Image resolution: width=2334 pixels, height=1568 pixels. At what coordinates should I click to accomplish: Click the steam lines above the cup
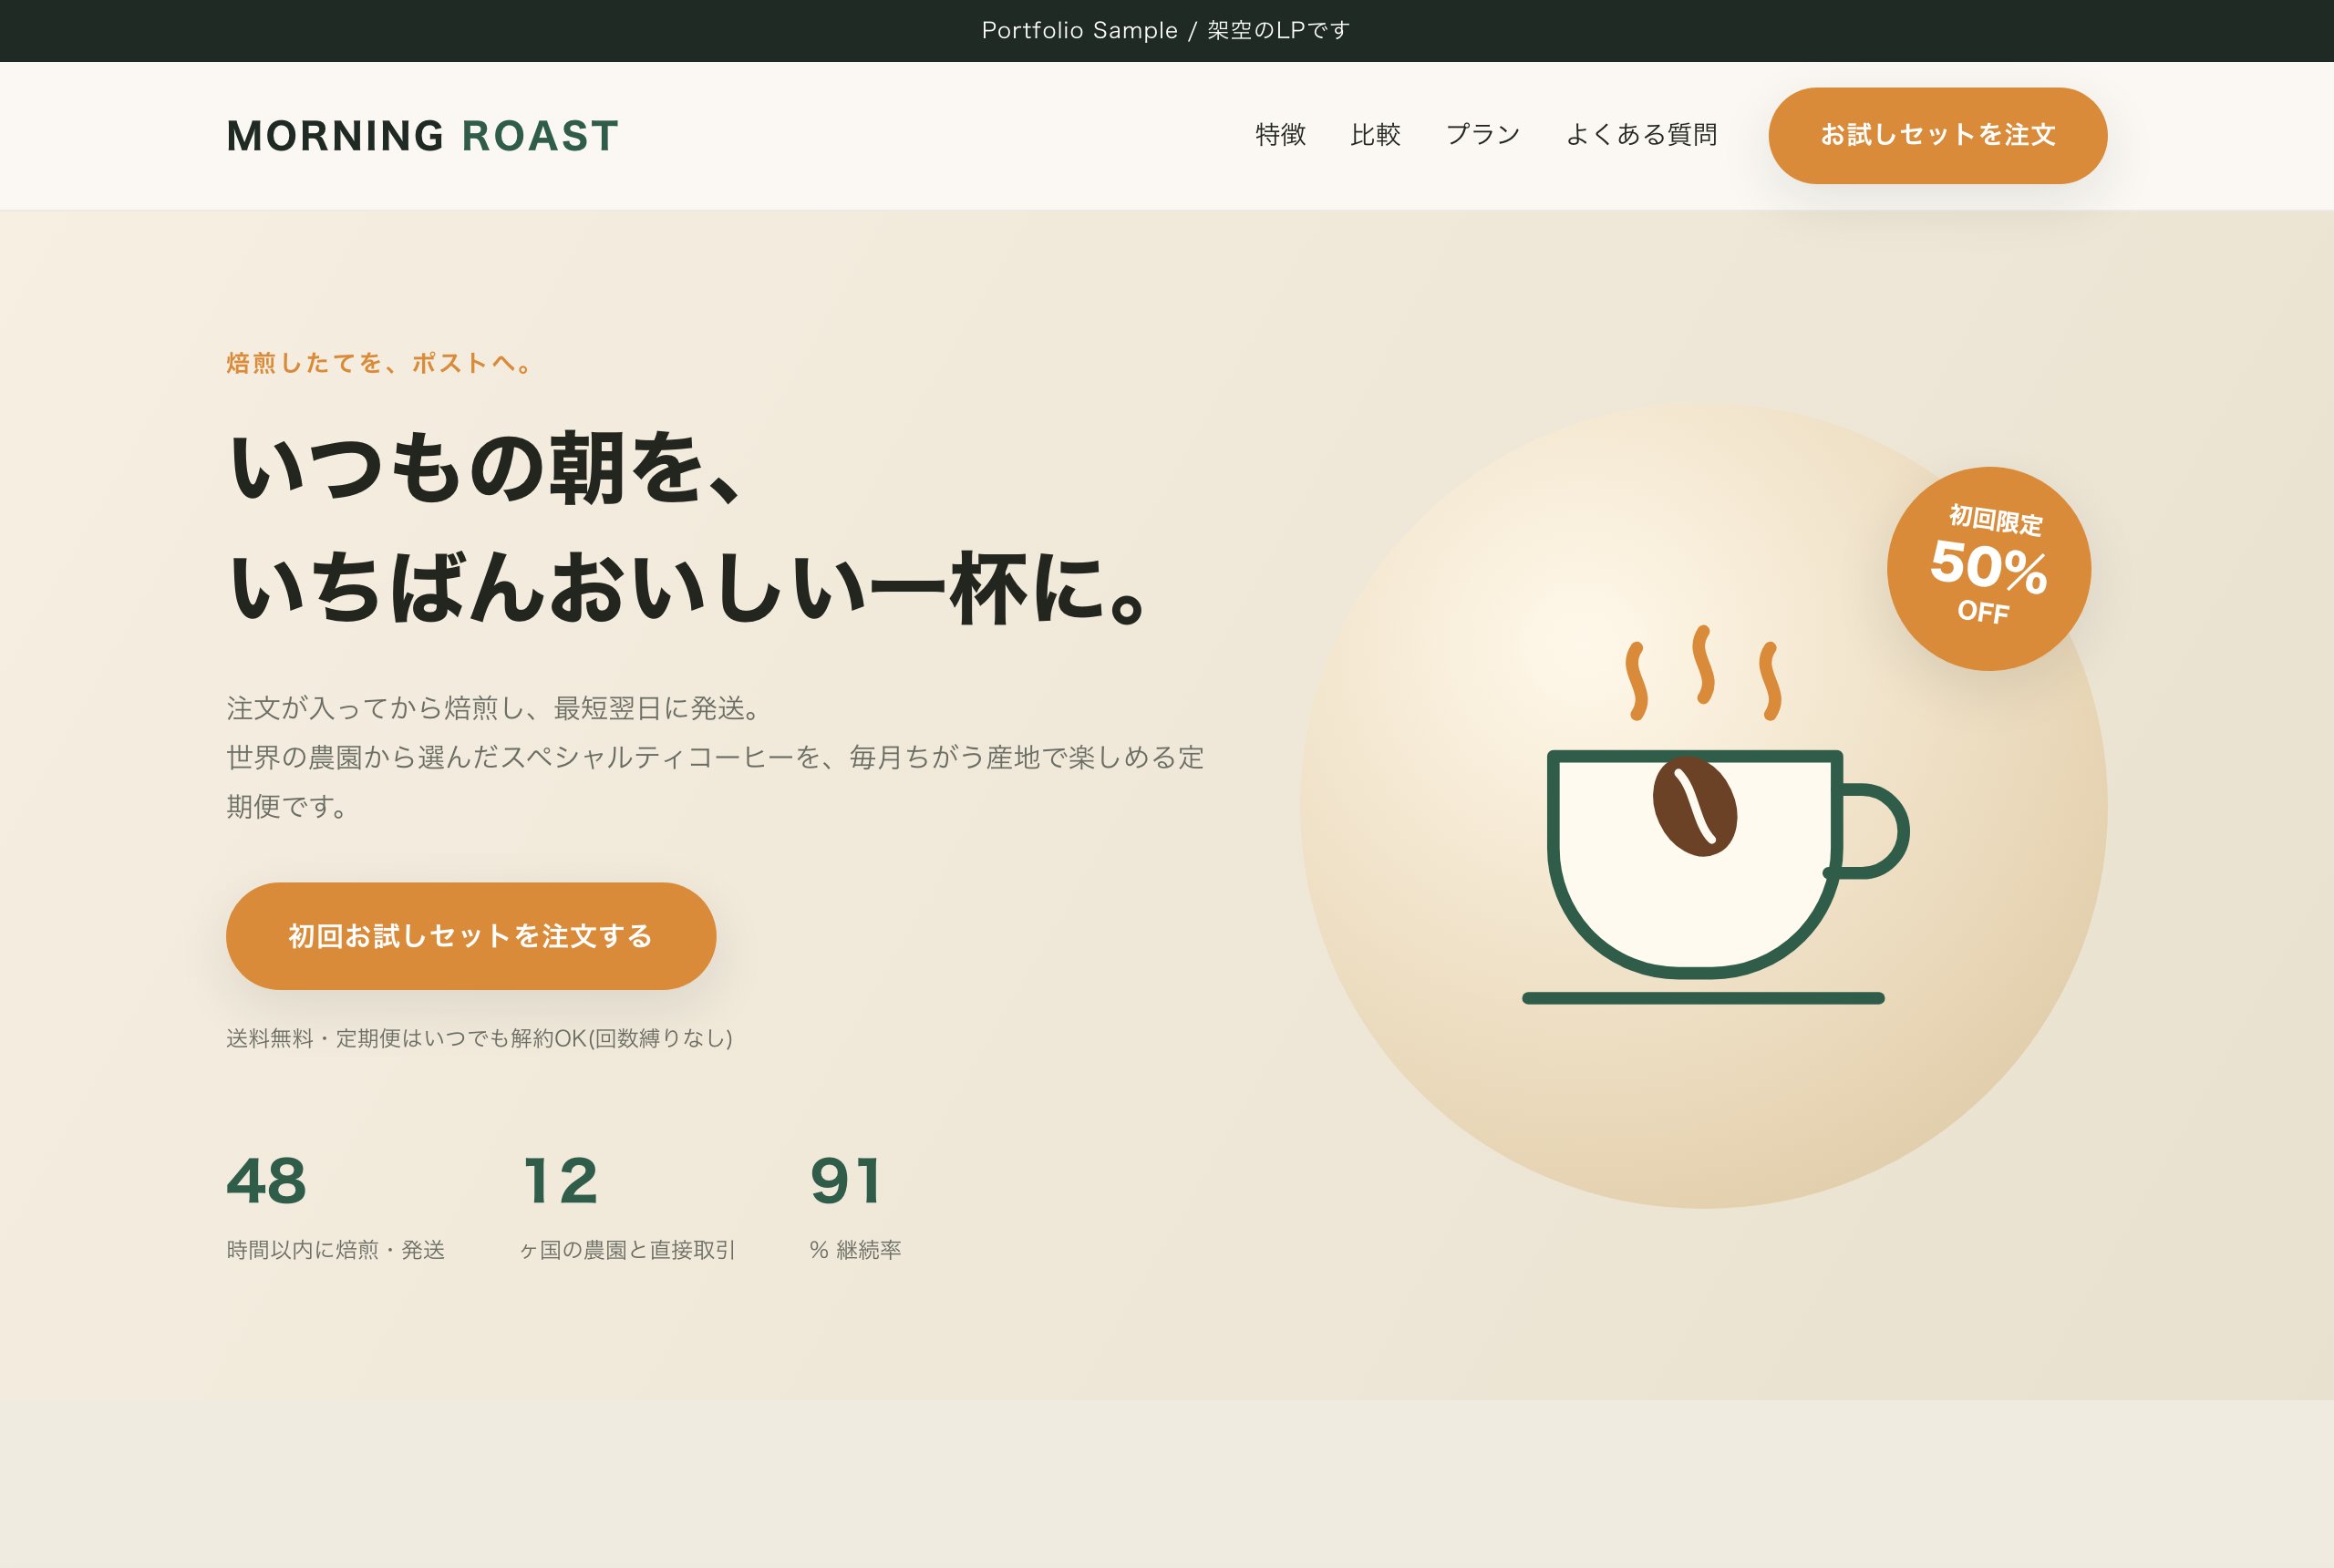point(1703,673)
